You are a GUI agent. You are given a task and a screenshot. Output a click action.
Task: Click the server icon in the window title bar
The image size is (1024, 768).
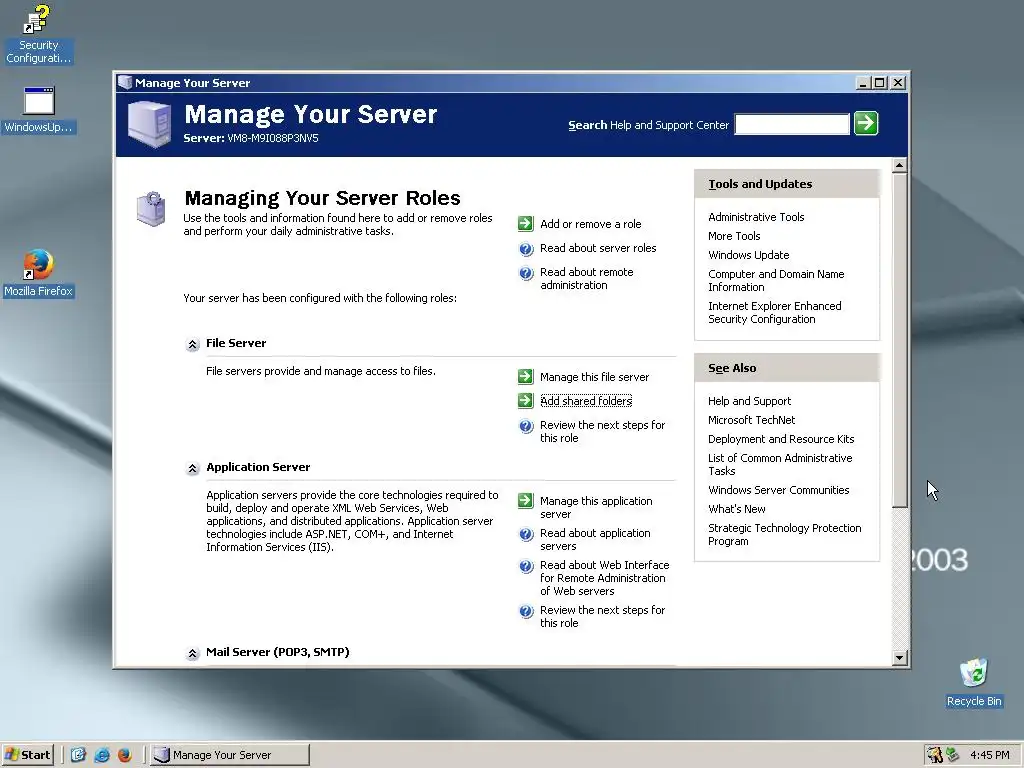point(124,82)
